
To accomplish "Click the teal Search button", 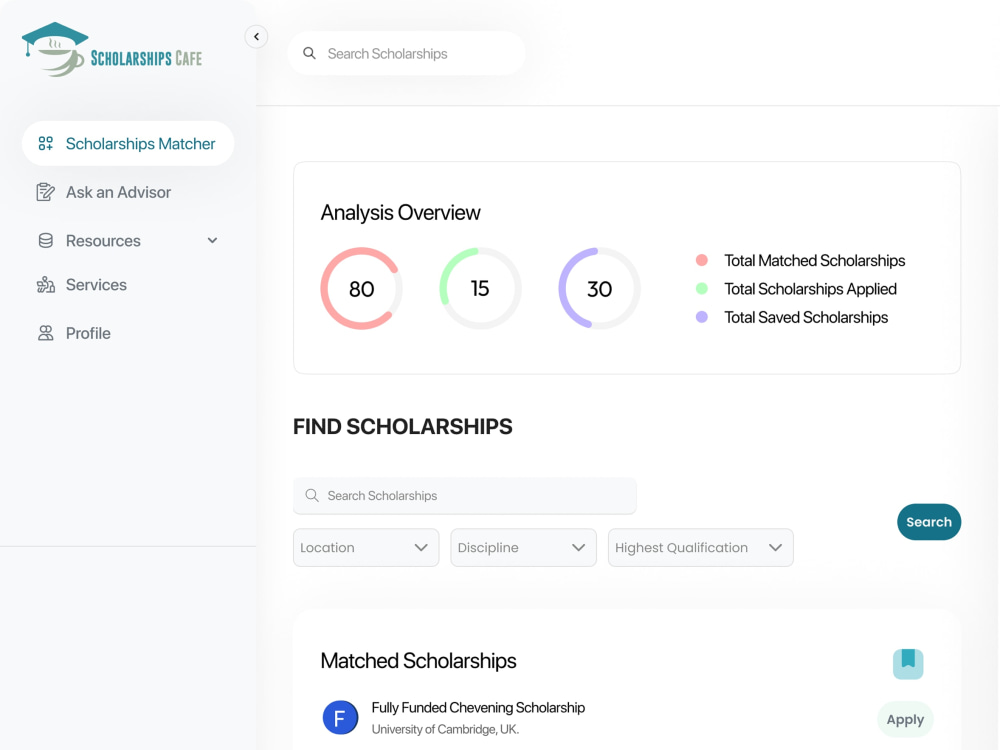I will [x=929, y=522].
